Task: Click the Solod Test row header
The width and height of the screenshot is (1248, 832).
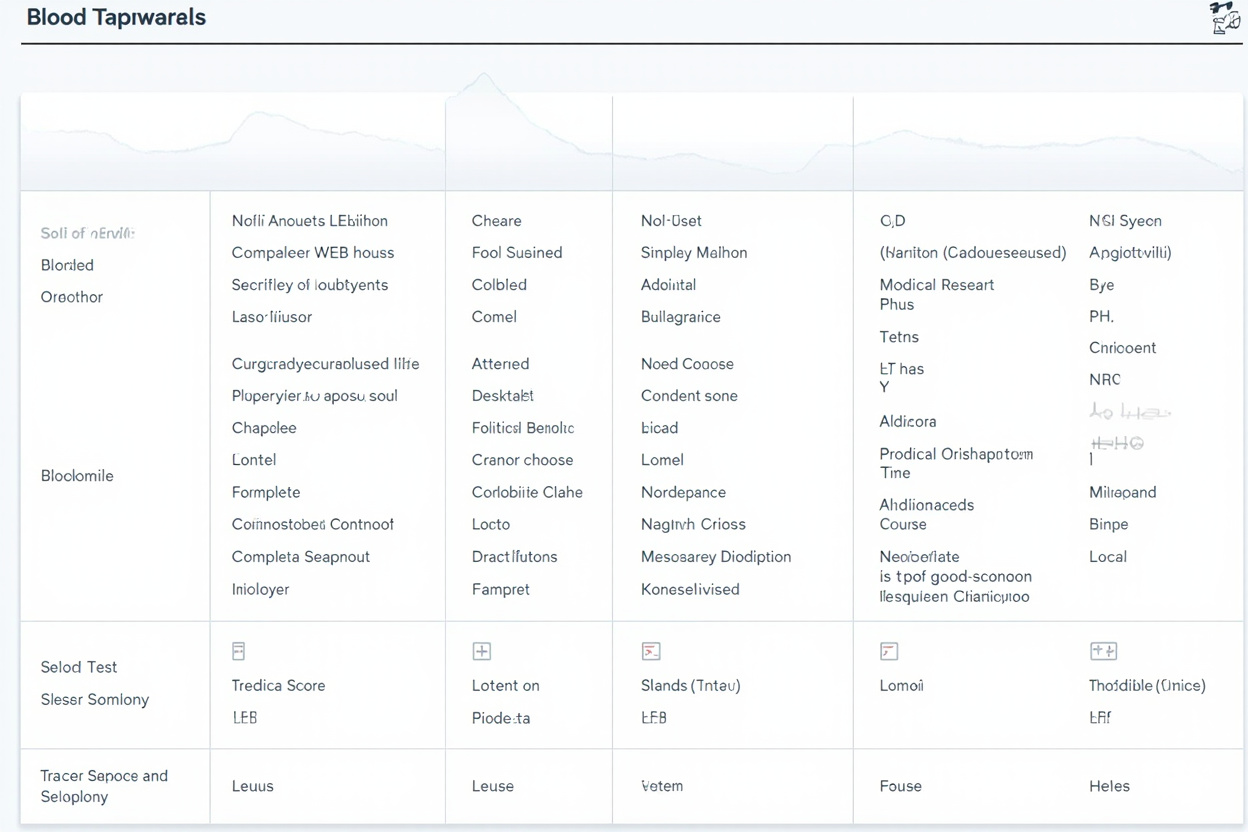Action: coord(79,667)
